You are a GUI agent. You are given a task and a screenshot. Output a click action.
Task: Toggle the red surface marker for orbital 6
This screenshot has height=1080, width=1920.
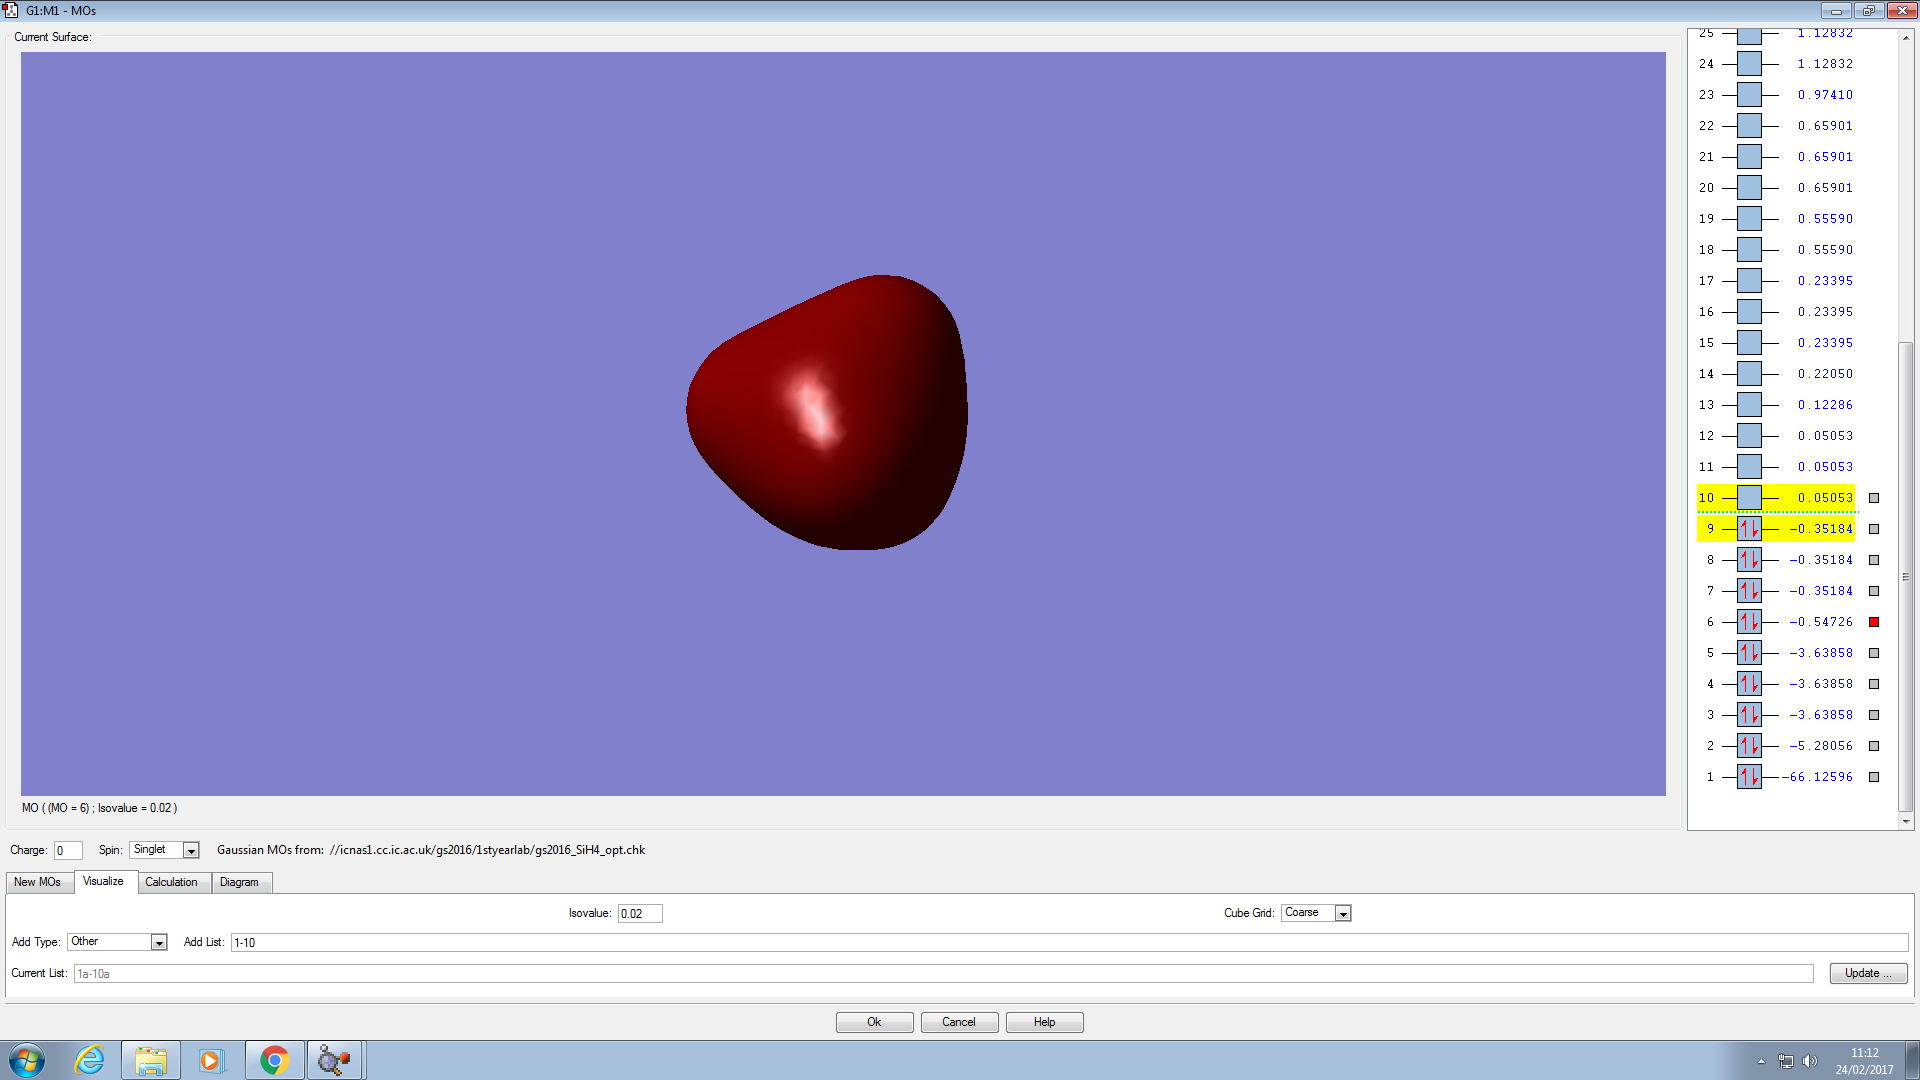click(1874, 622)
